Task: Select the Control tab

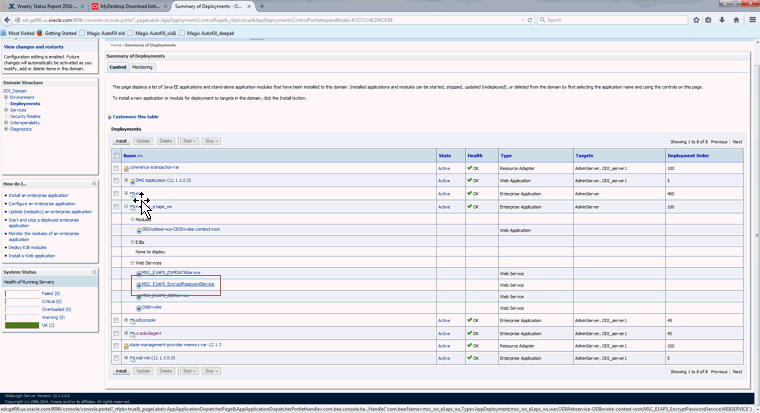Action: click(118, 67)
